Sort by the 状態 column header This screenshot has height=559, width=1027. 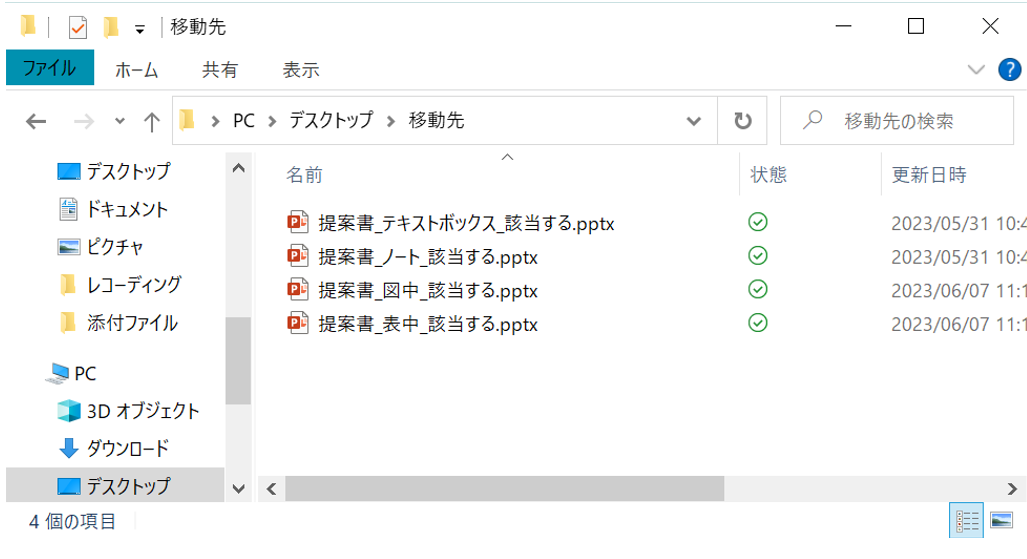point(768,175)
